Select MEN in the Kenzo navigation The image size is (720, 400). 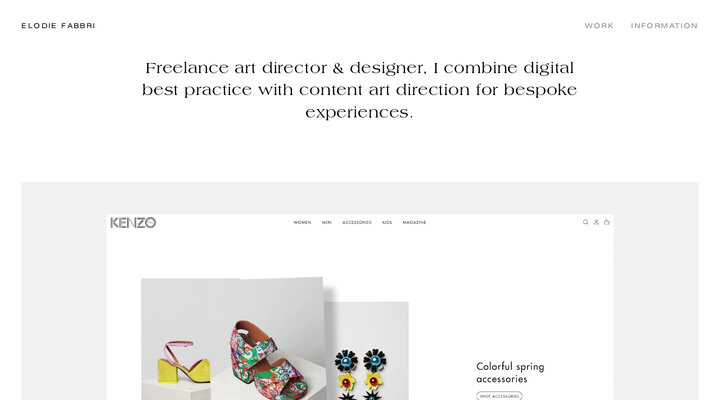(326, 222)
